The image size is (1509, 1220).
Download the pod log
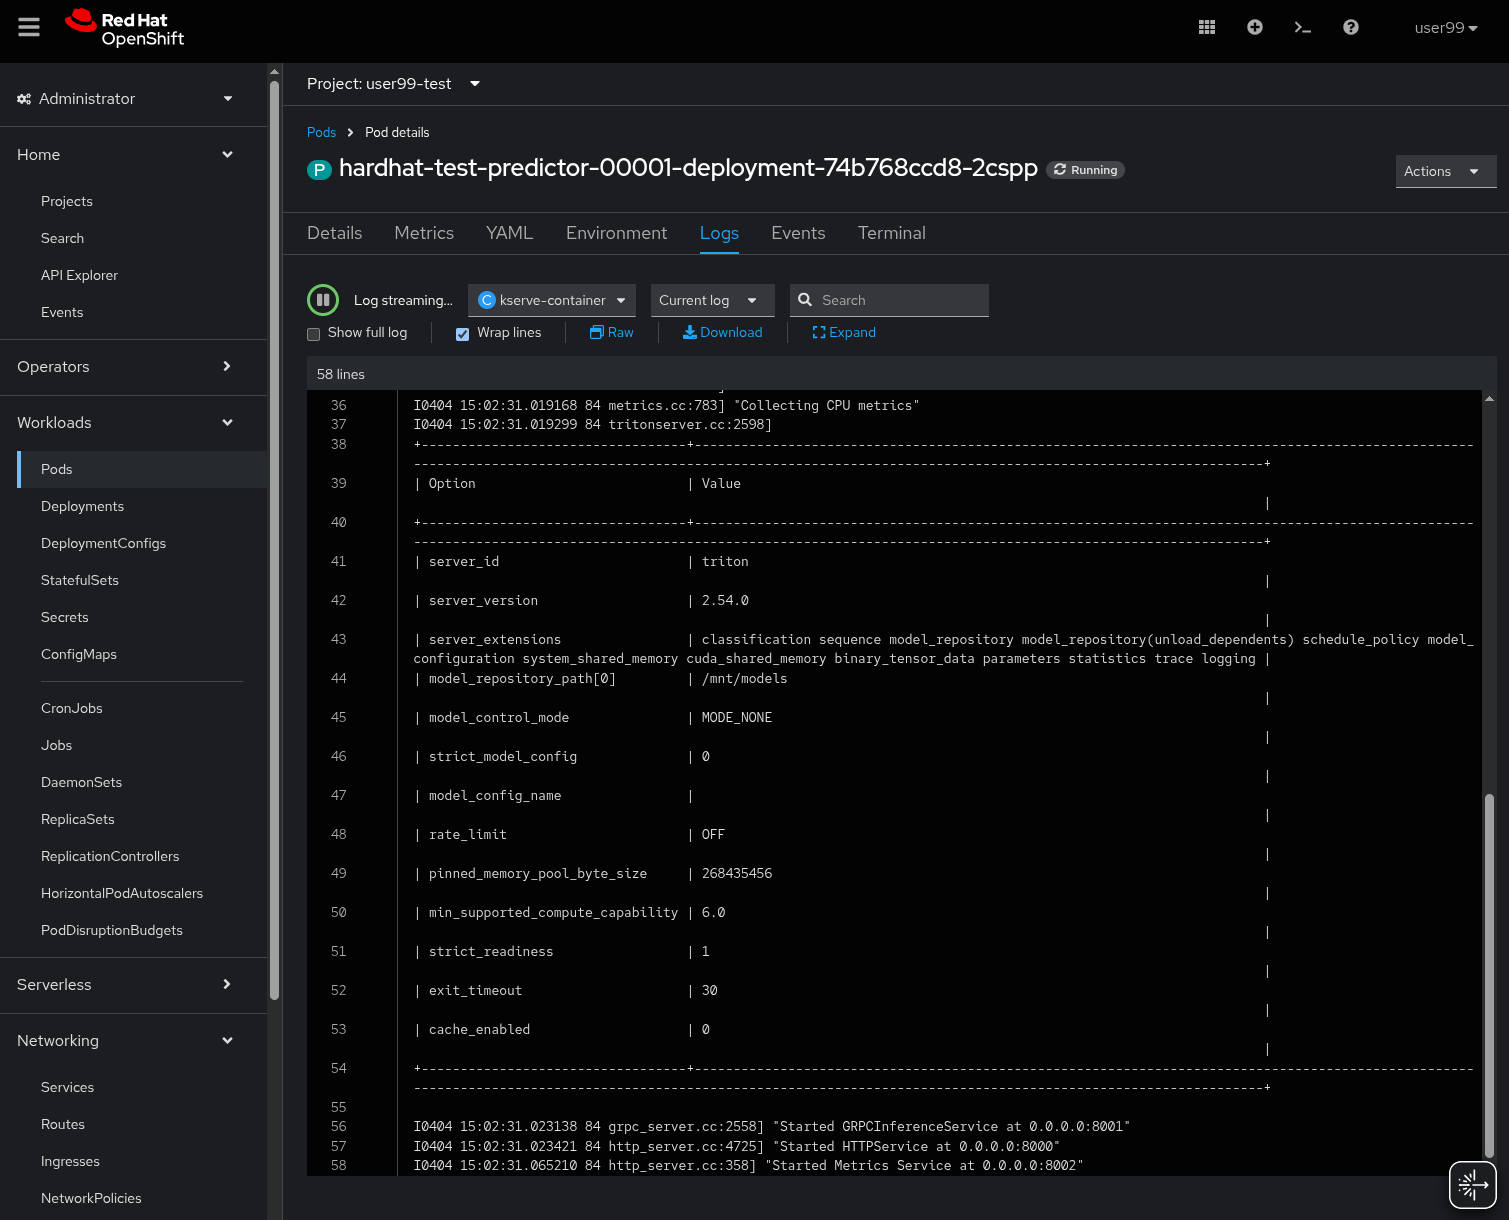click(x=722, y=332)
